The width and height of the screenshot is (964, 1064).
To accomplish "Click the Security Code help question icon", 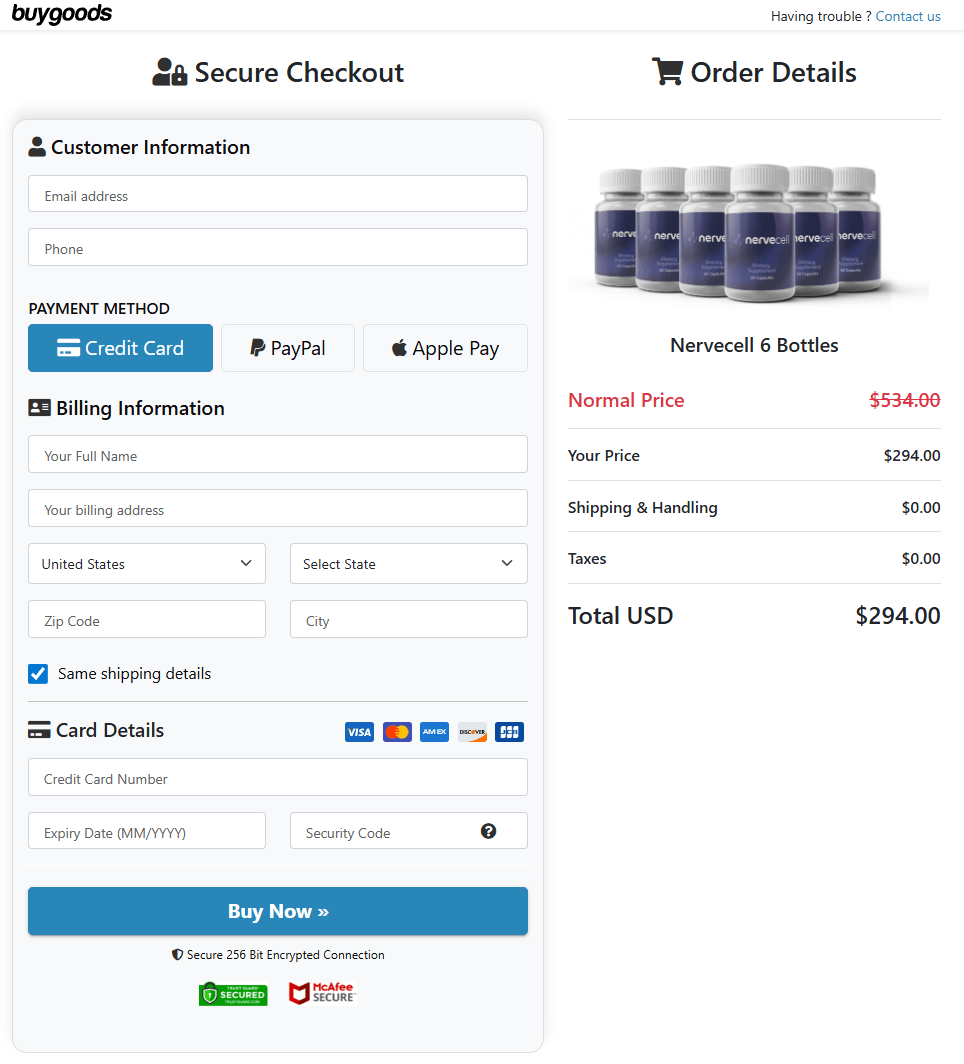I will tap(488, 831).
